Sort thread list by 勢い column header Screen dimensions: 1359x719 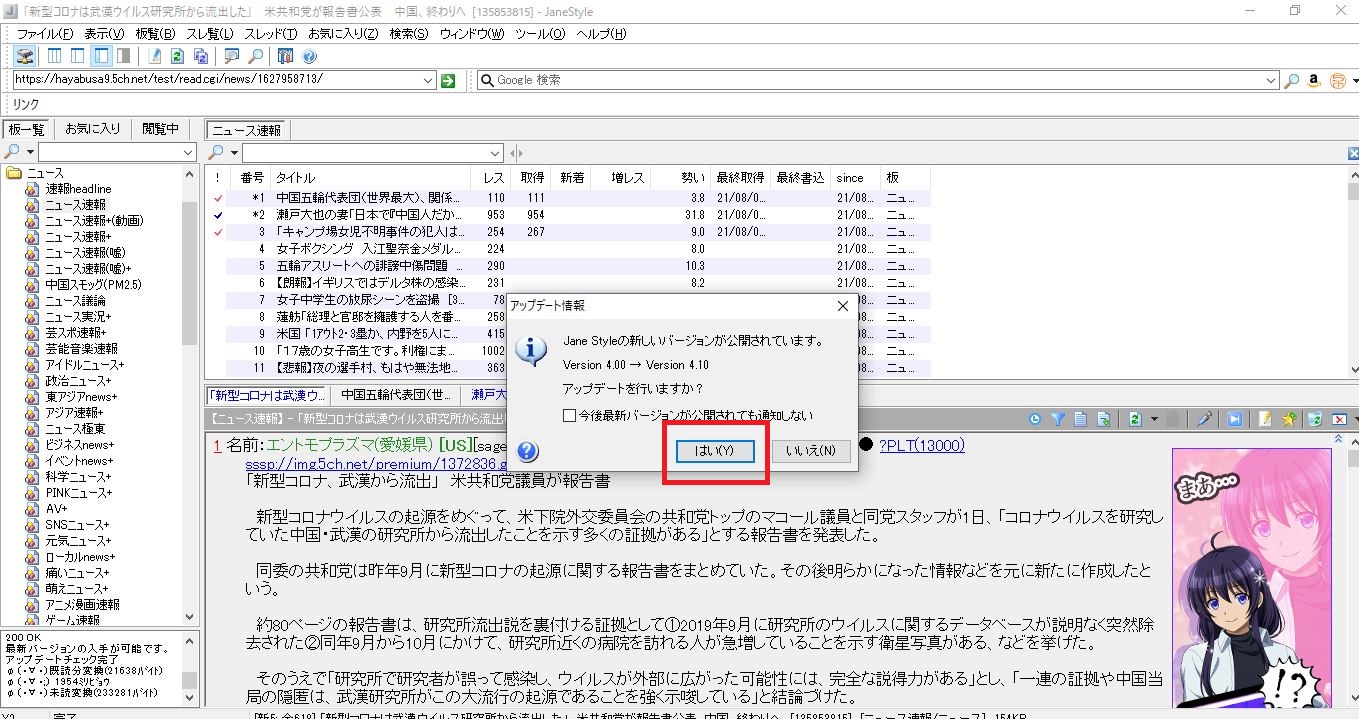pyautogui.click(x=680, y=177)
